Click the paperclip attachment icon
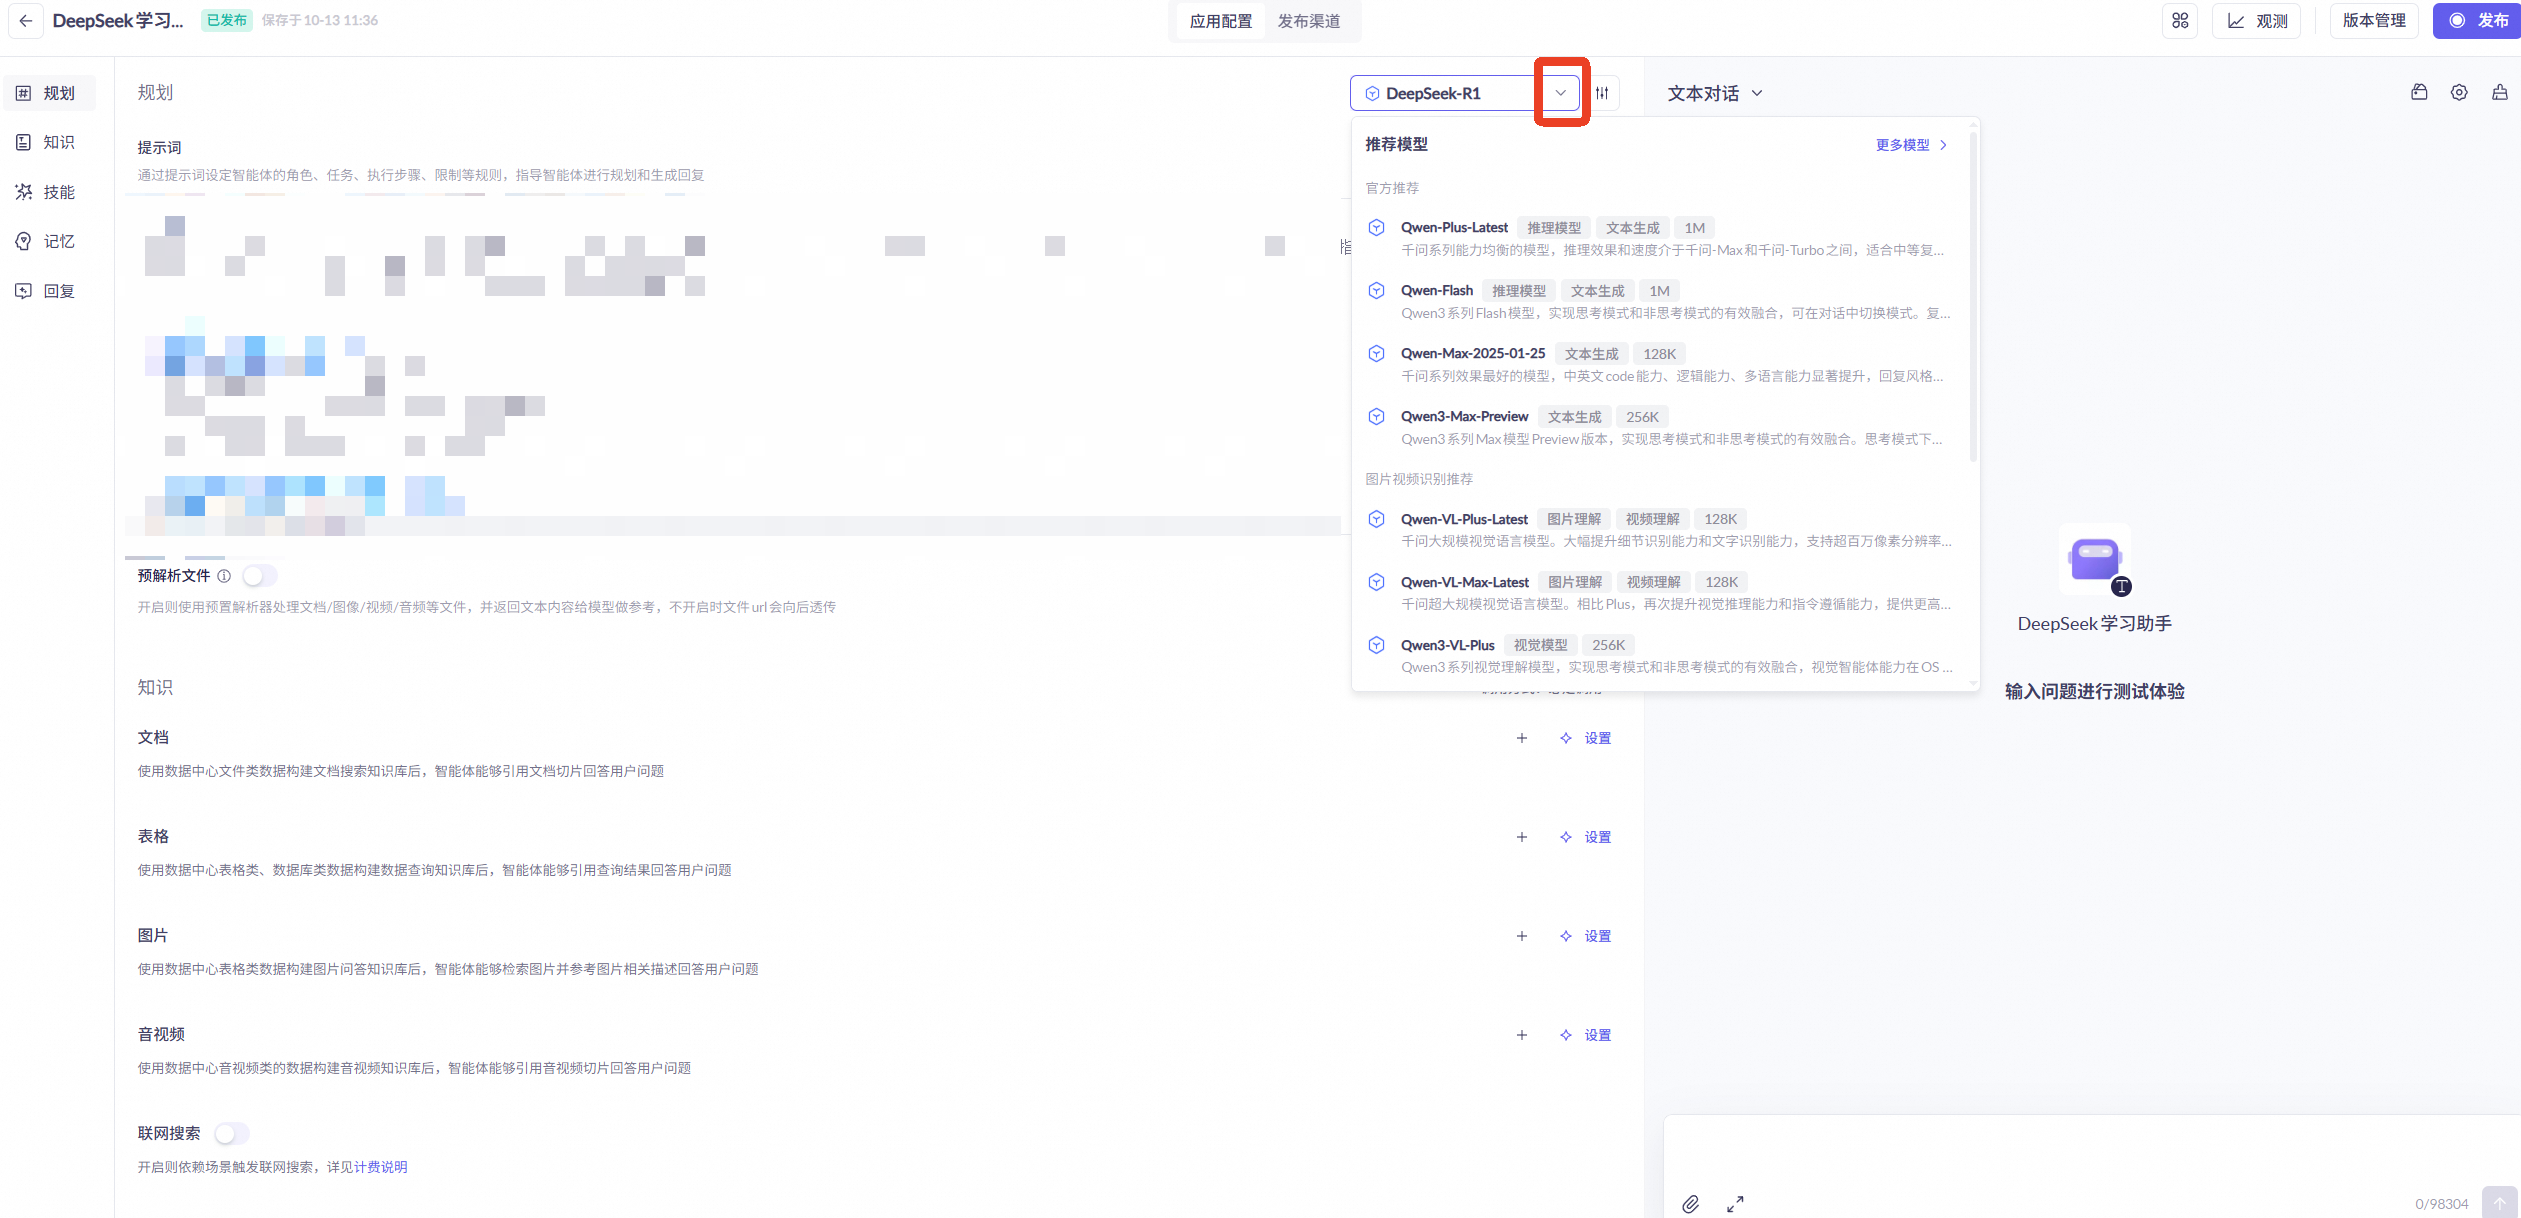The width and height of the screenshot is (2521, 1218). tap(1690, 1203)
